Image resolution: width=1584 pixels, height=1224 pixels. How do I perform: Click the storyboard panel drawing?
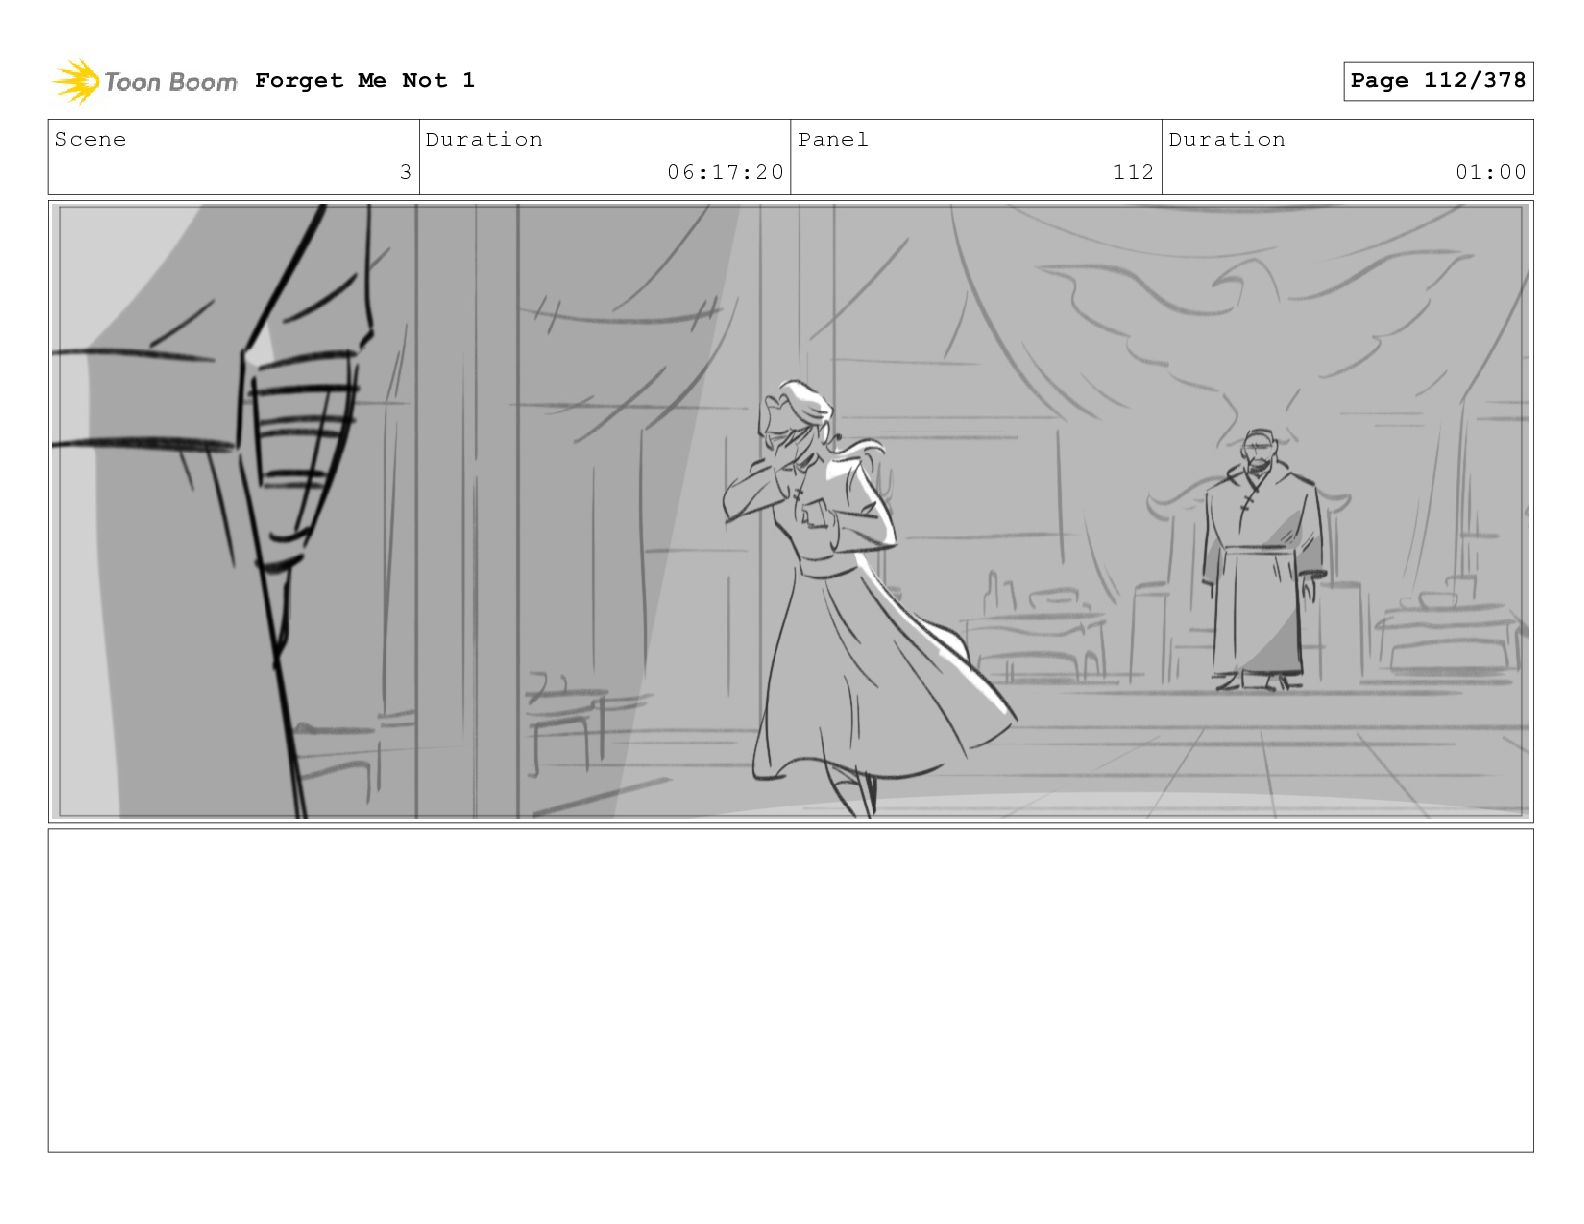pyautogui.click(x=791, y=511)
